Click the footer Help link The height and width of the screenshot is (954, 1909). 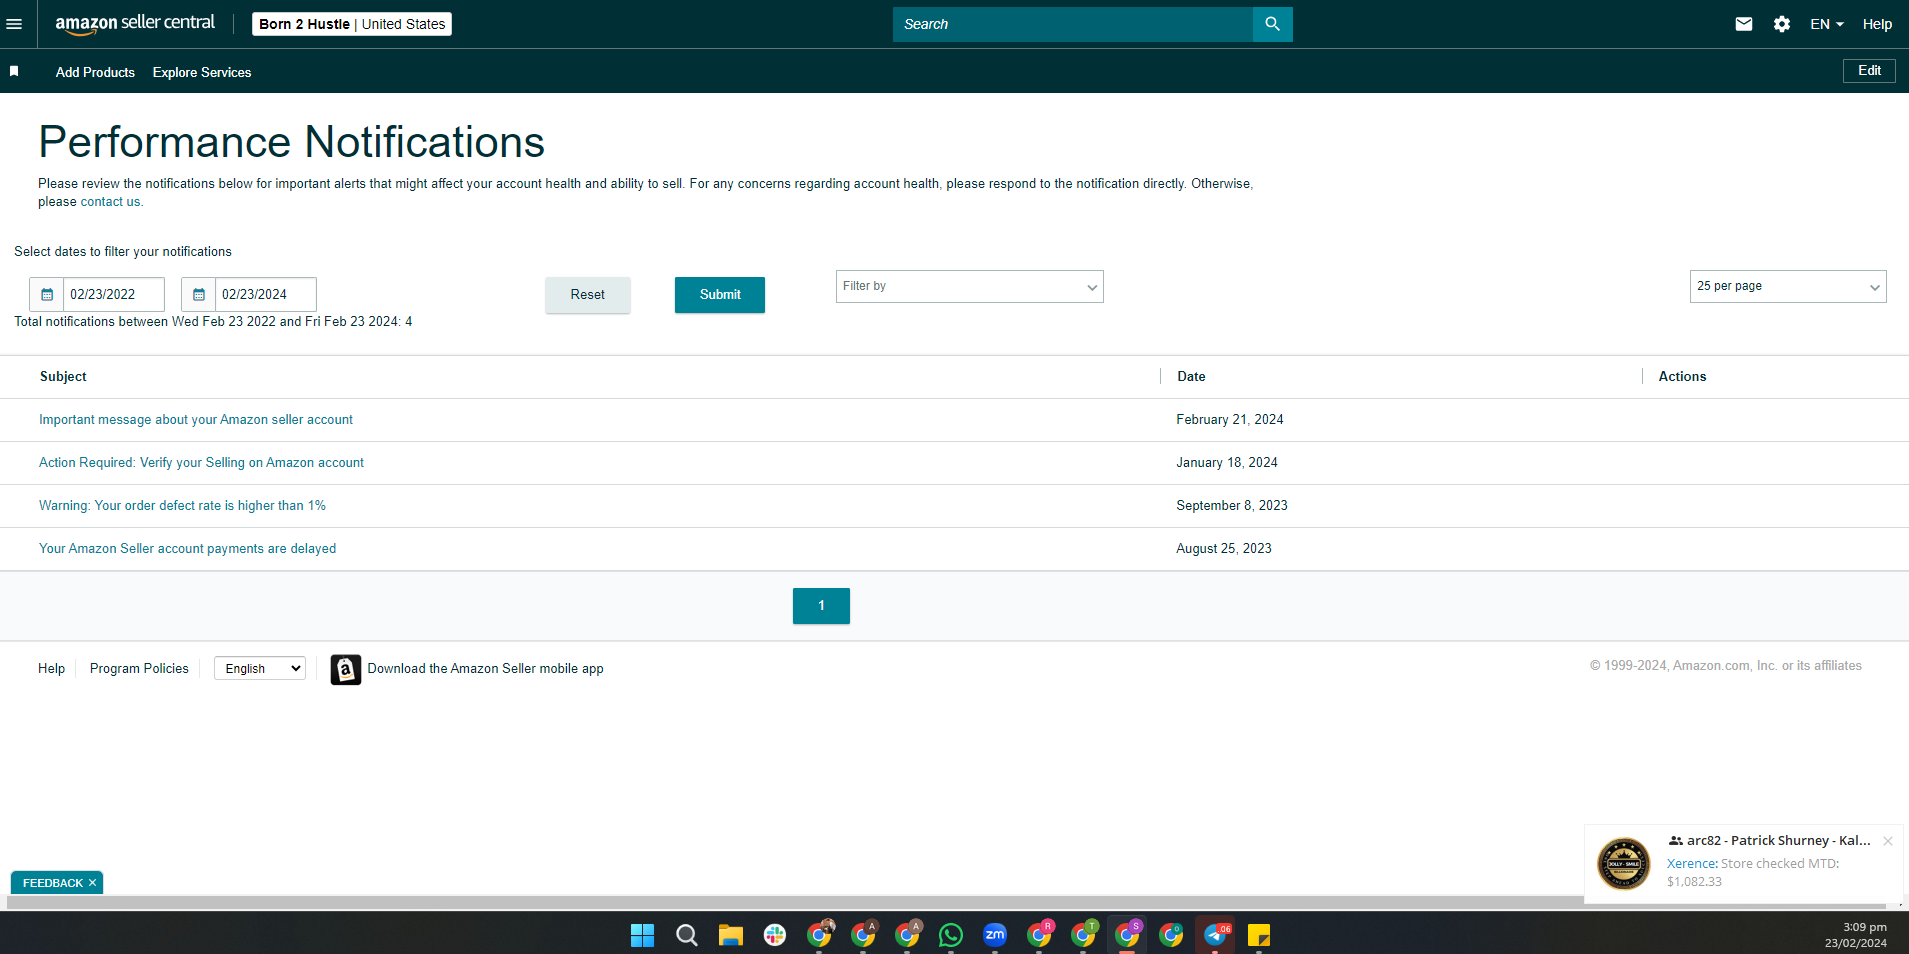51,669
